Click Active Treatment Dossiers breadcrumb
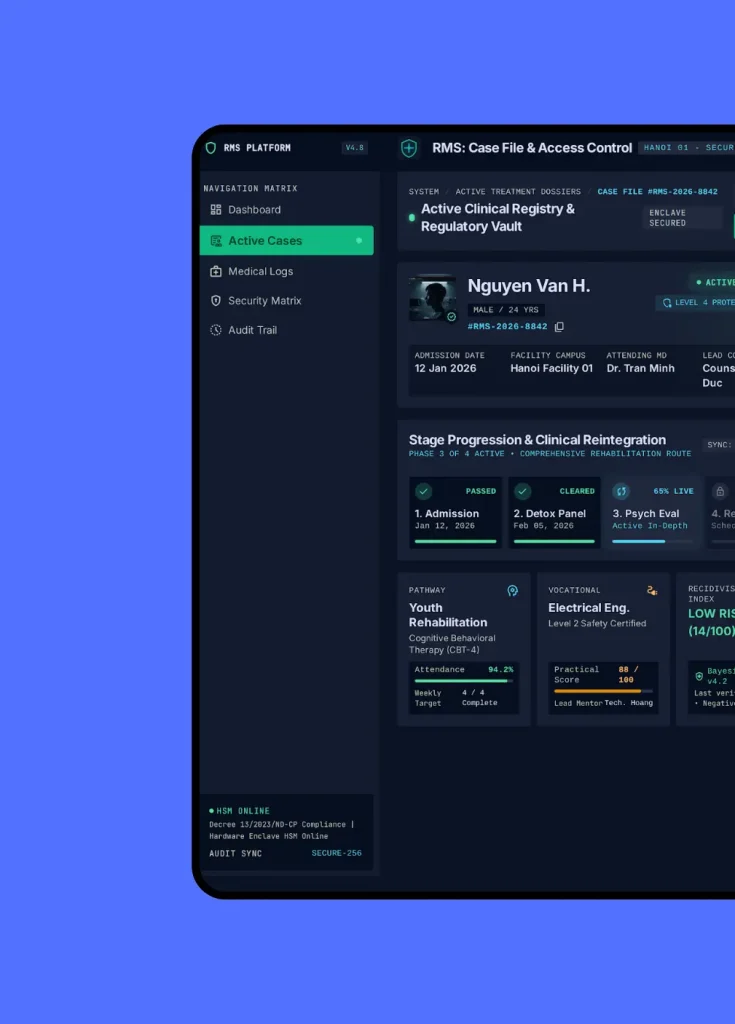Image resolution: width=735 pixels, height=1024 pixels. point(518,192)
